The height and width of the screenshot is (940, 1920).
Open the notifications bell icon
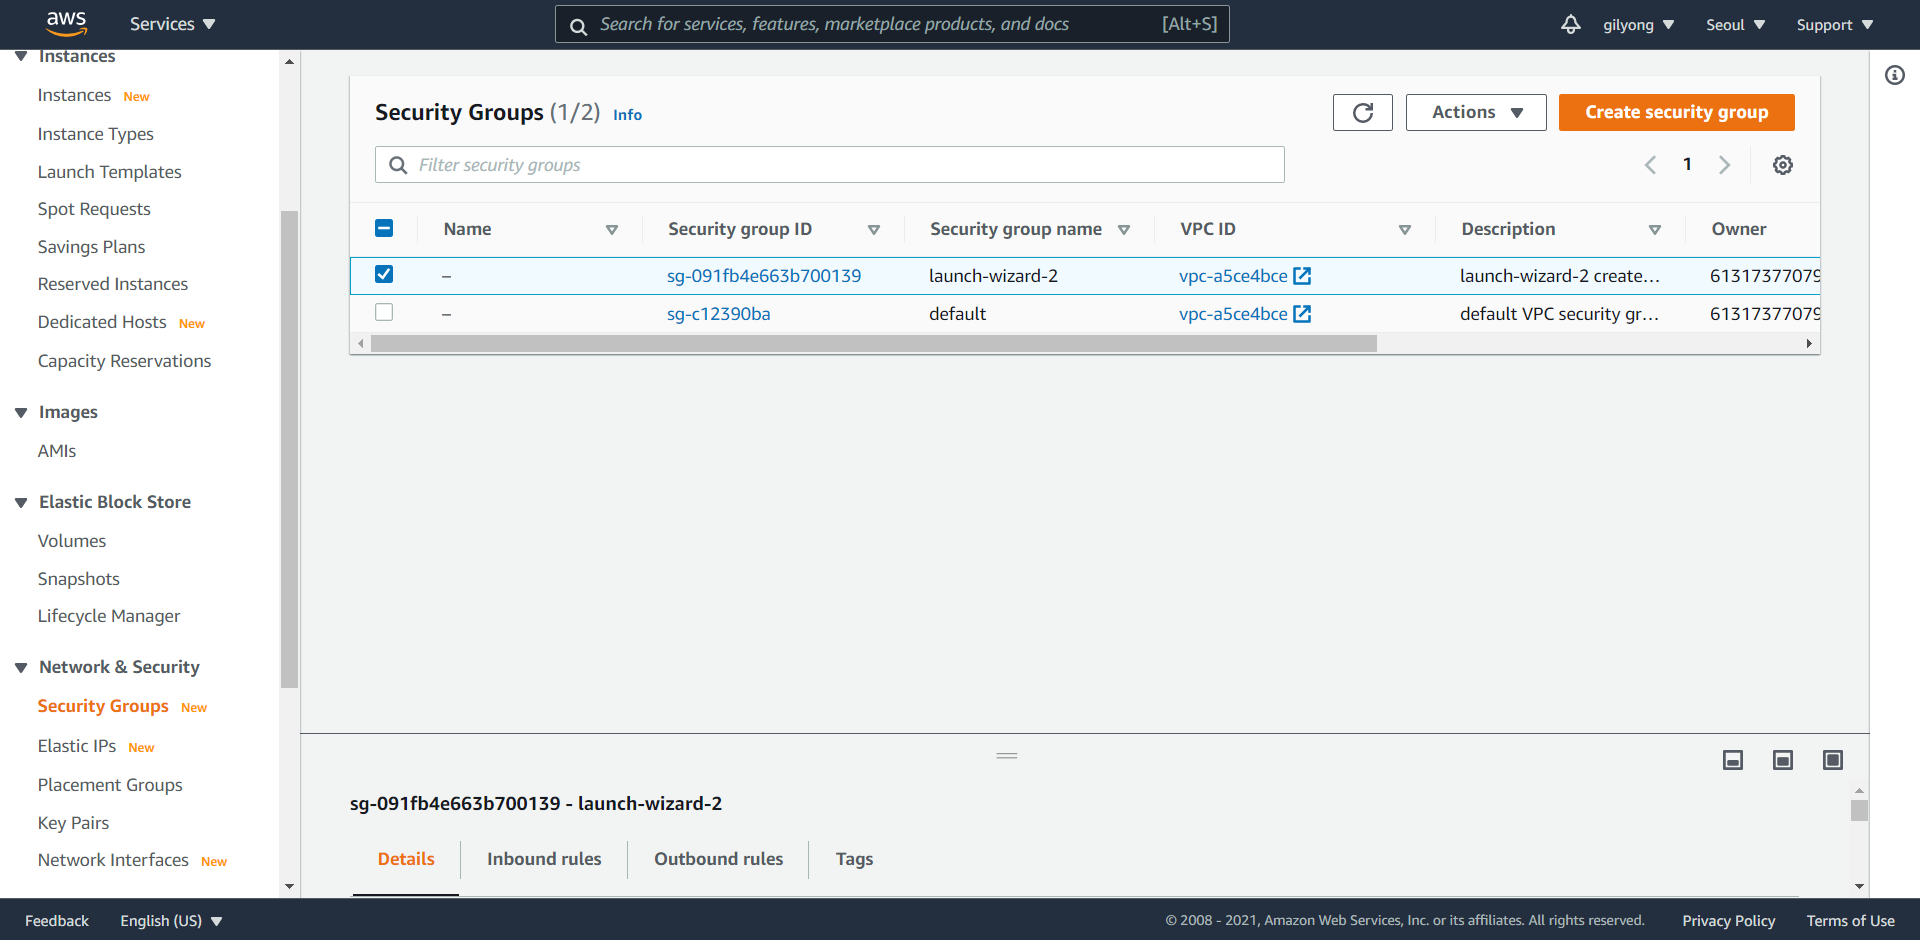point(1570,24)
